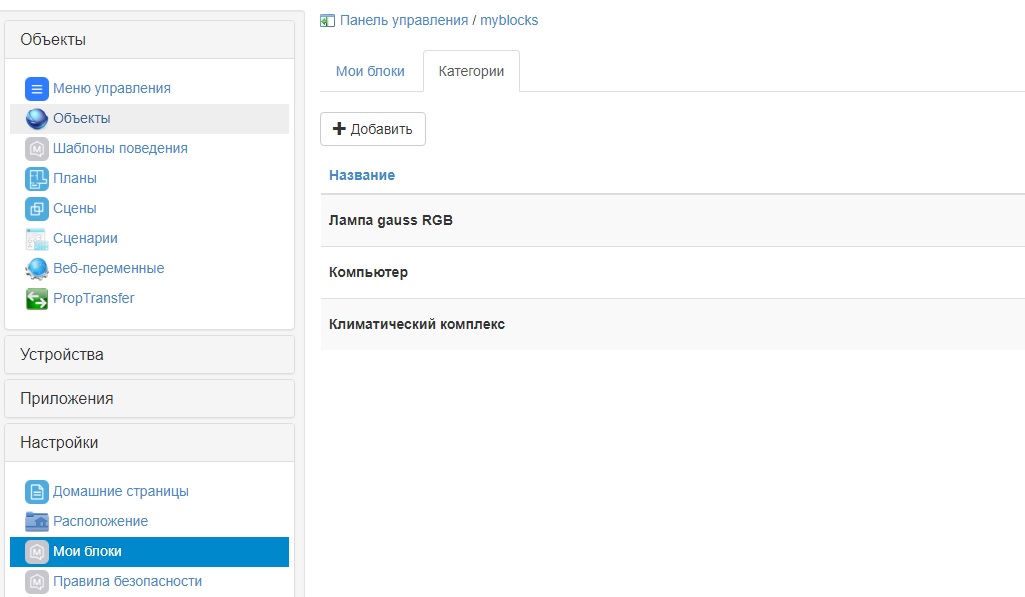Click the Объекты globe icon
This screenshot has width=1025, height=597.
pyautogui.click(x=37, y=119)
